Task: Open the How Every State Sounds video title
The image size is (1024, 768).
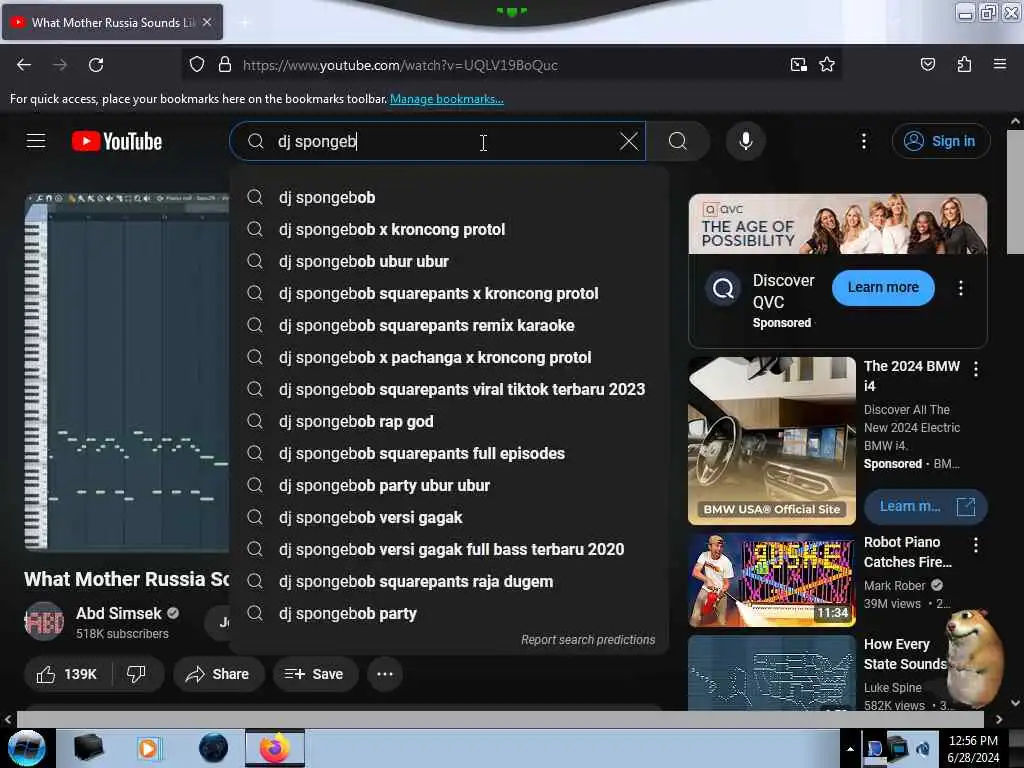Action: [905, 654]
